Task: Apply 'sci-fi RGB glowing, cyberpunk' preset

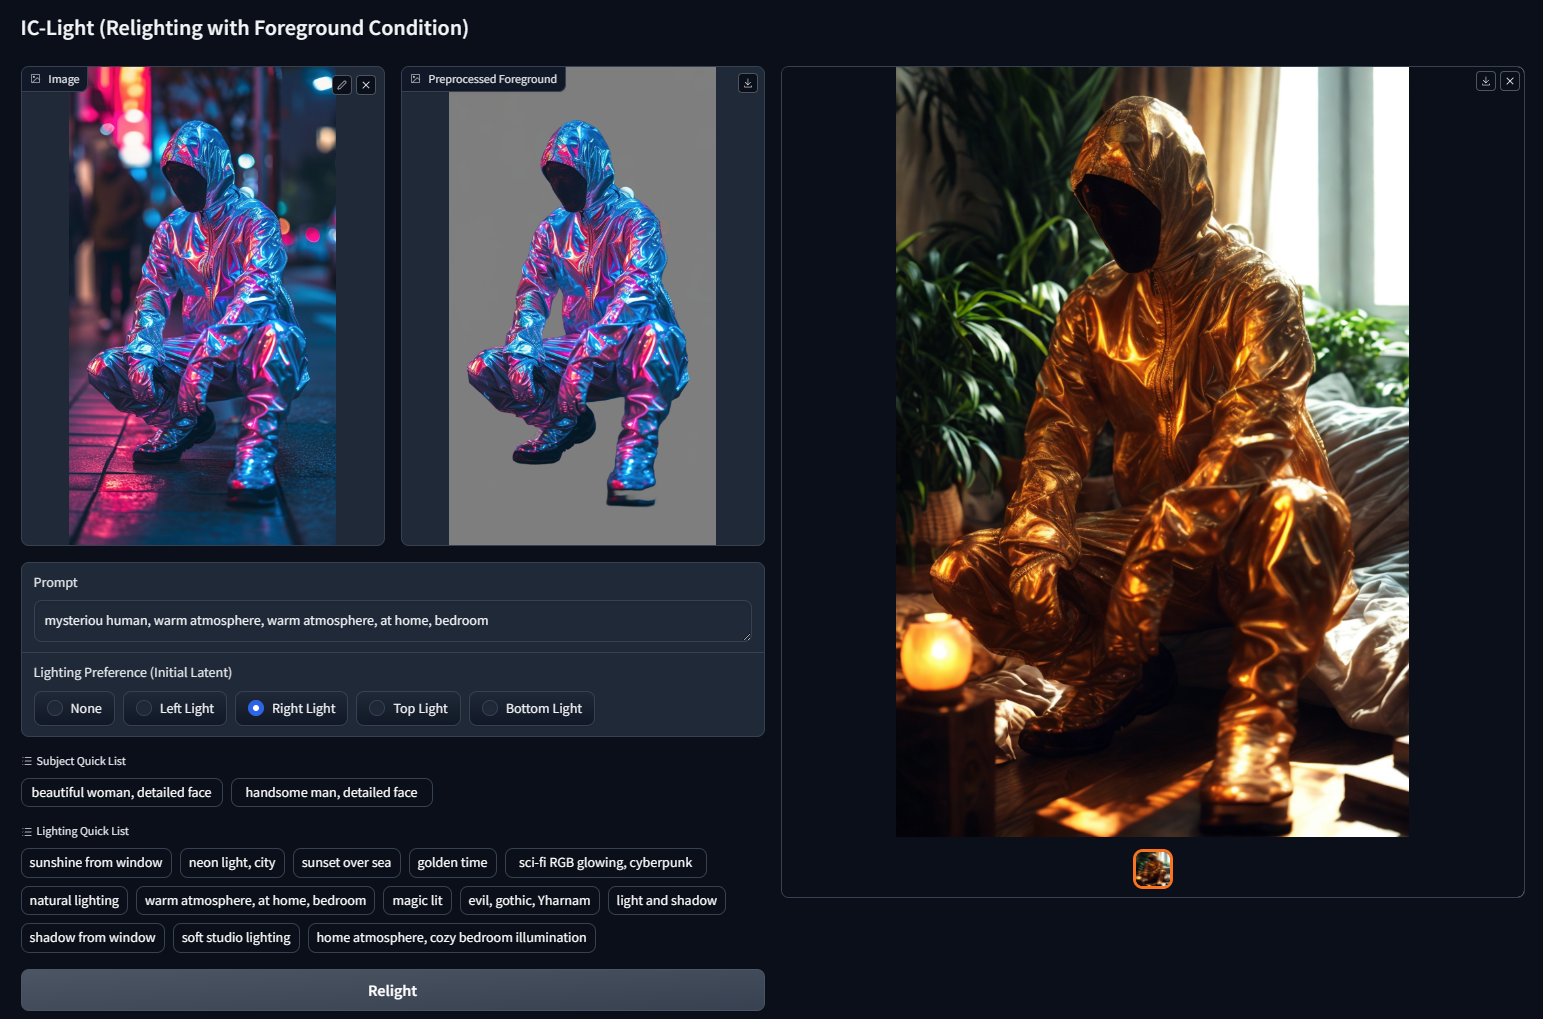Action: point(606,863)
